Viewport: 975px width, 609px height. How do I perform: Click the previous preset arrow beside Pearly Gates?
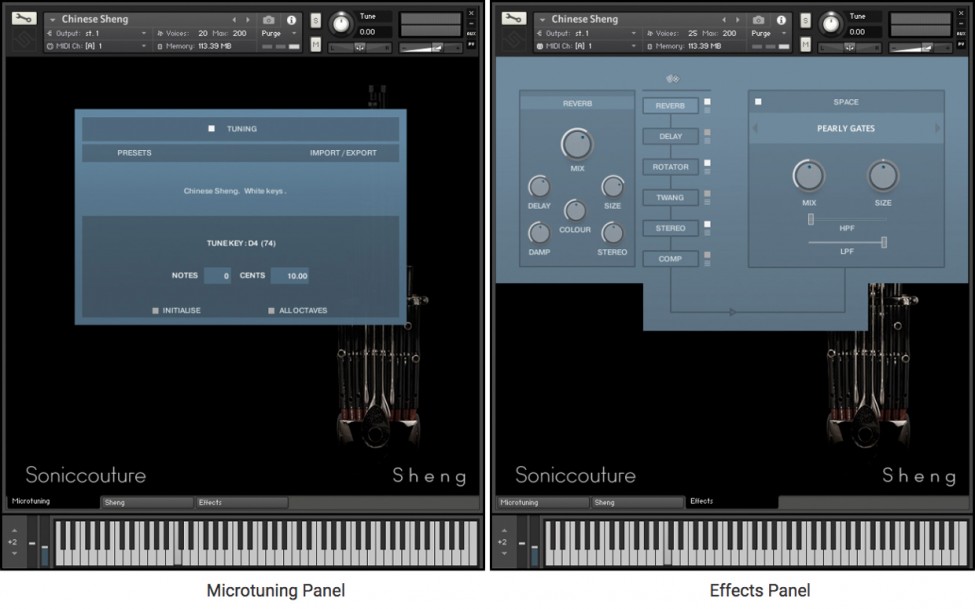point(755,128)
